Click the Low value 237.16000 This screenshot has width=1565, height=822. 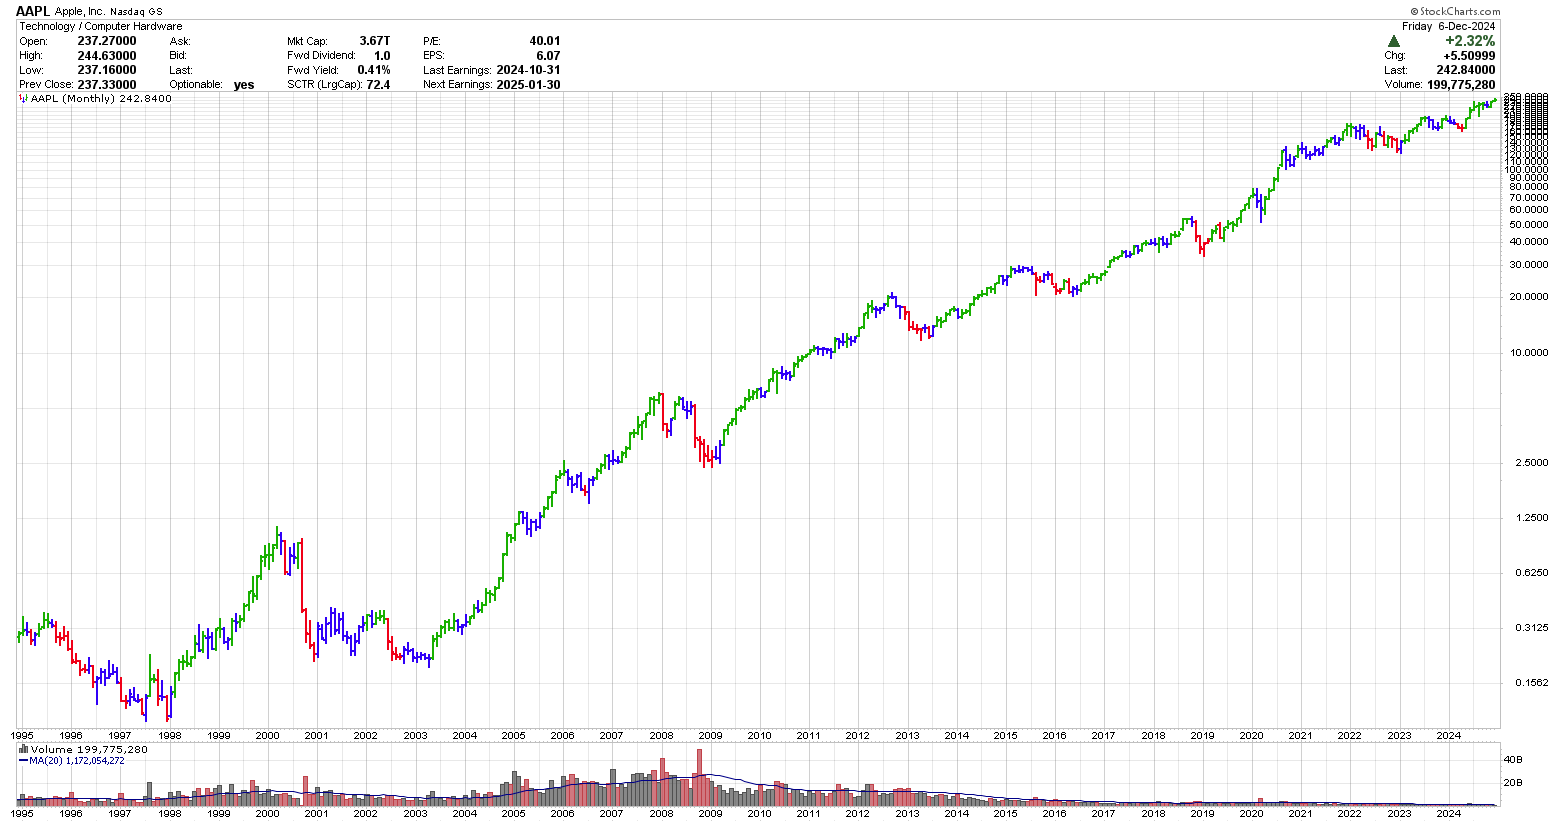(x=107, y=70)
